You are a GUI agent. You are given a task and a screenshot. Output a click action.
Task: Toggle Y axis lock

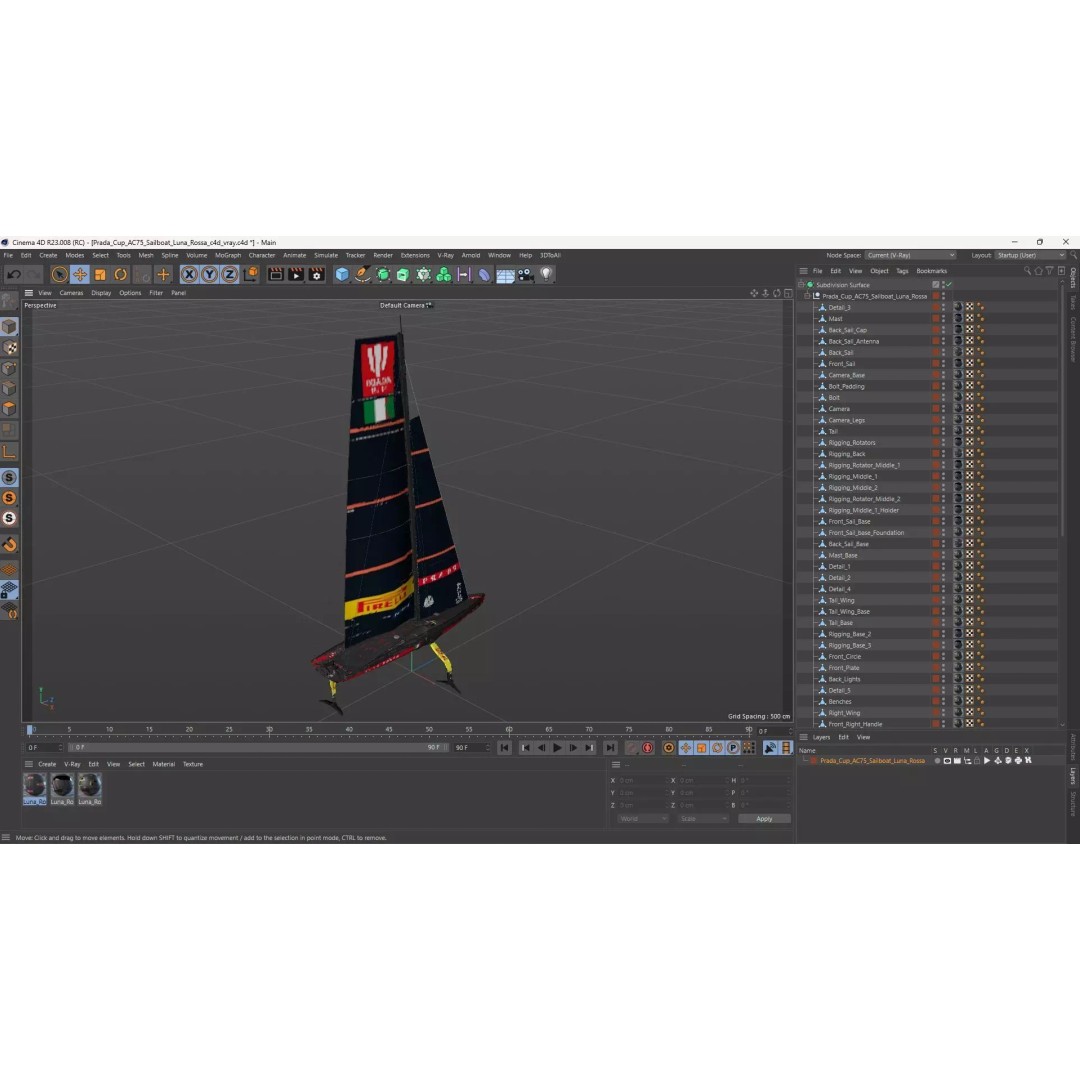click(209, 275)
